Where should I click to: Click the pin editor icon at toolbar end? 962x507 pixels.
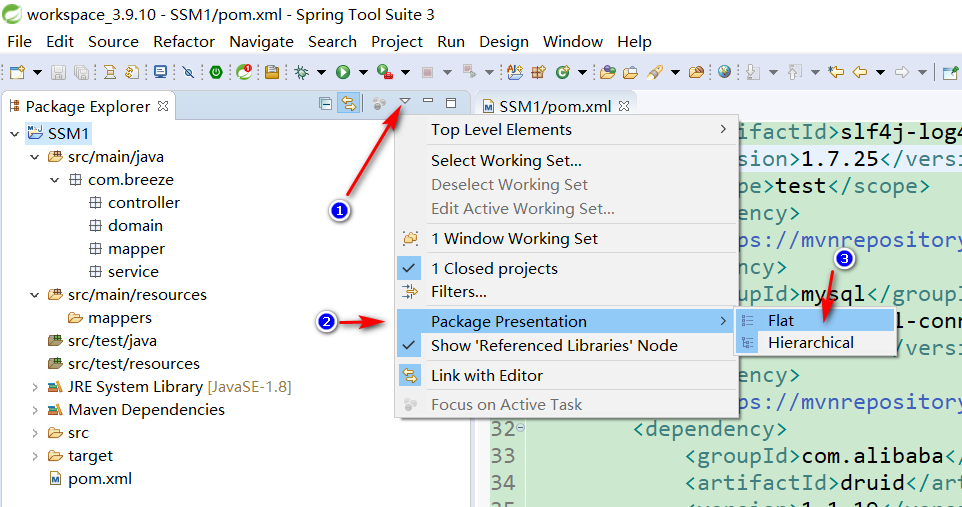(x=950, y=72)
